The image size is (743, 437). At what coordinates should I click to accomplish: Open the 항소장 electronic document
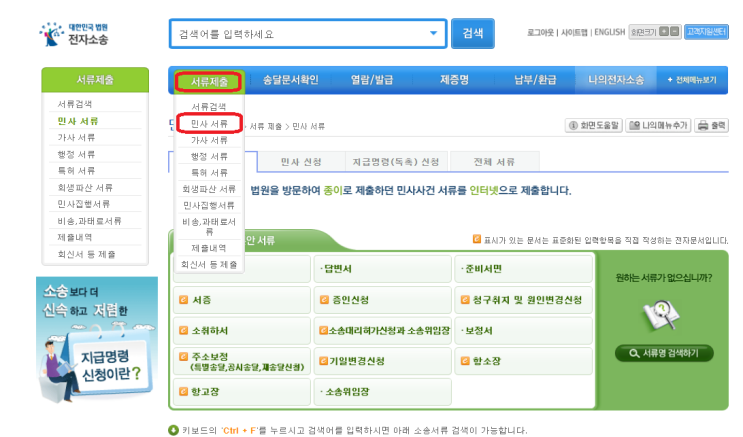point(524,361)
